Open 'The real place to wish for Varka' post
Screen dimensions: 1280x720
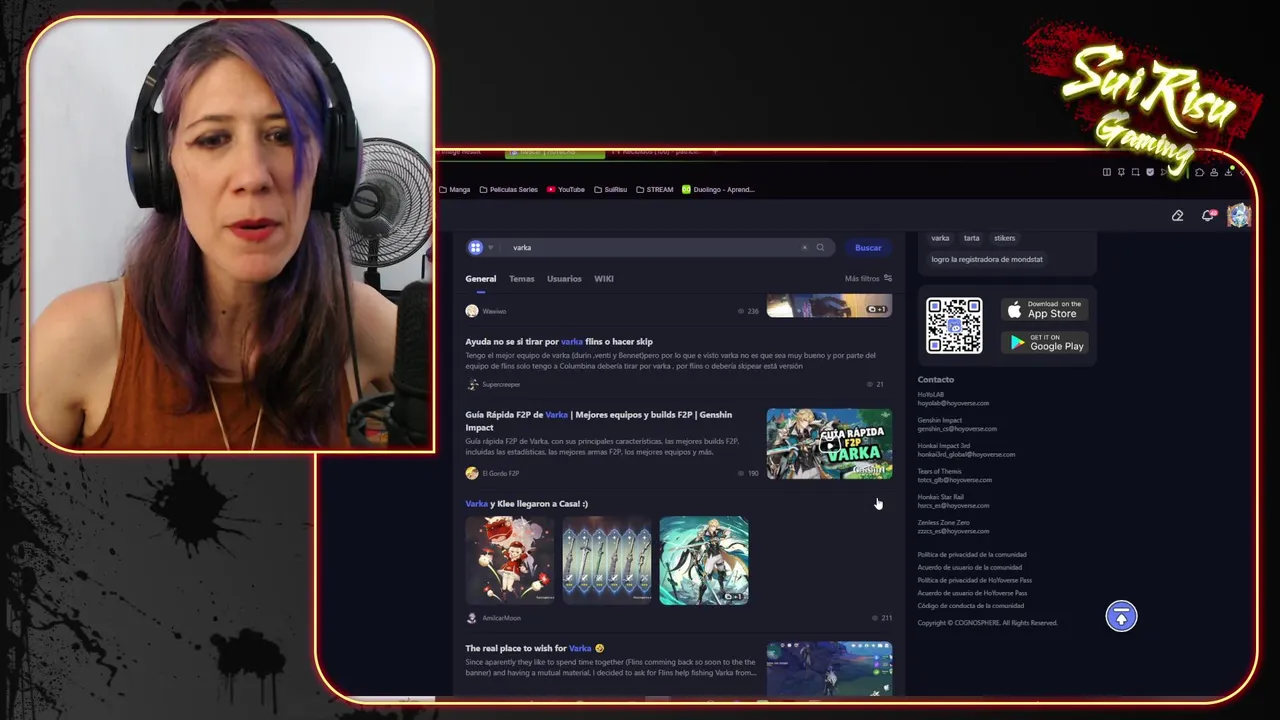pos(534,648)
